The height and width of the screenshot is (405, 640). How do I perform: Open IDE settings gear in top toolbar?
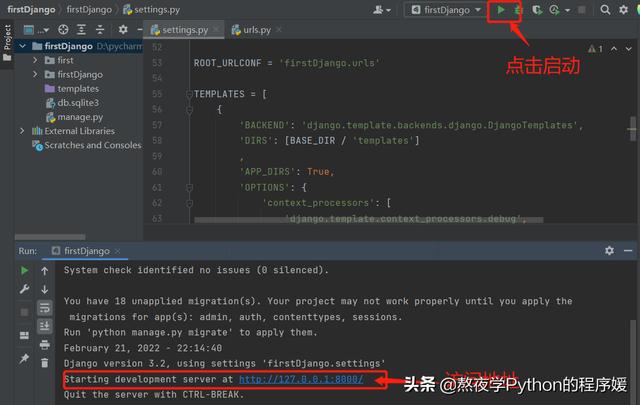(623, 10)
